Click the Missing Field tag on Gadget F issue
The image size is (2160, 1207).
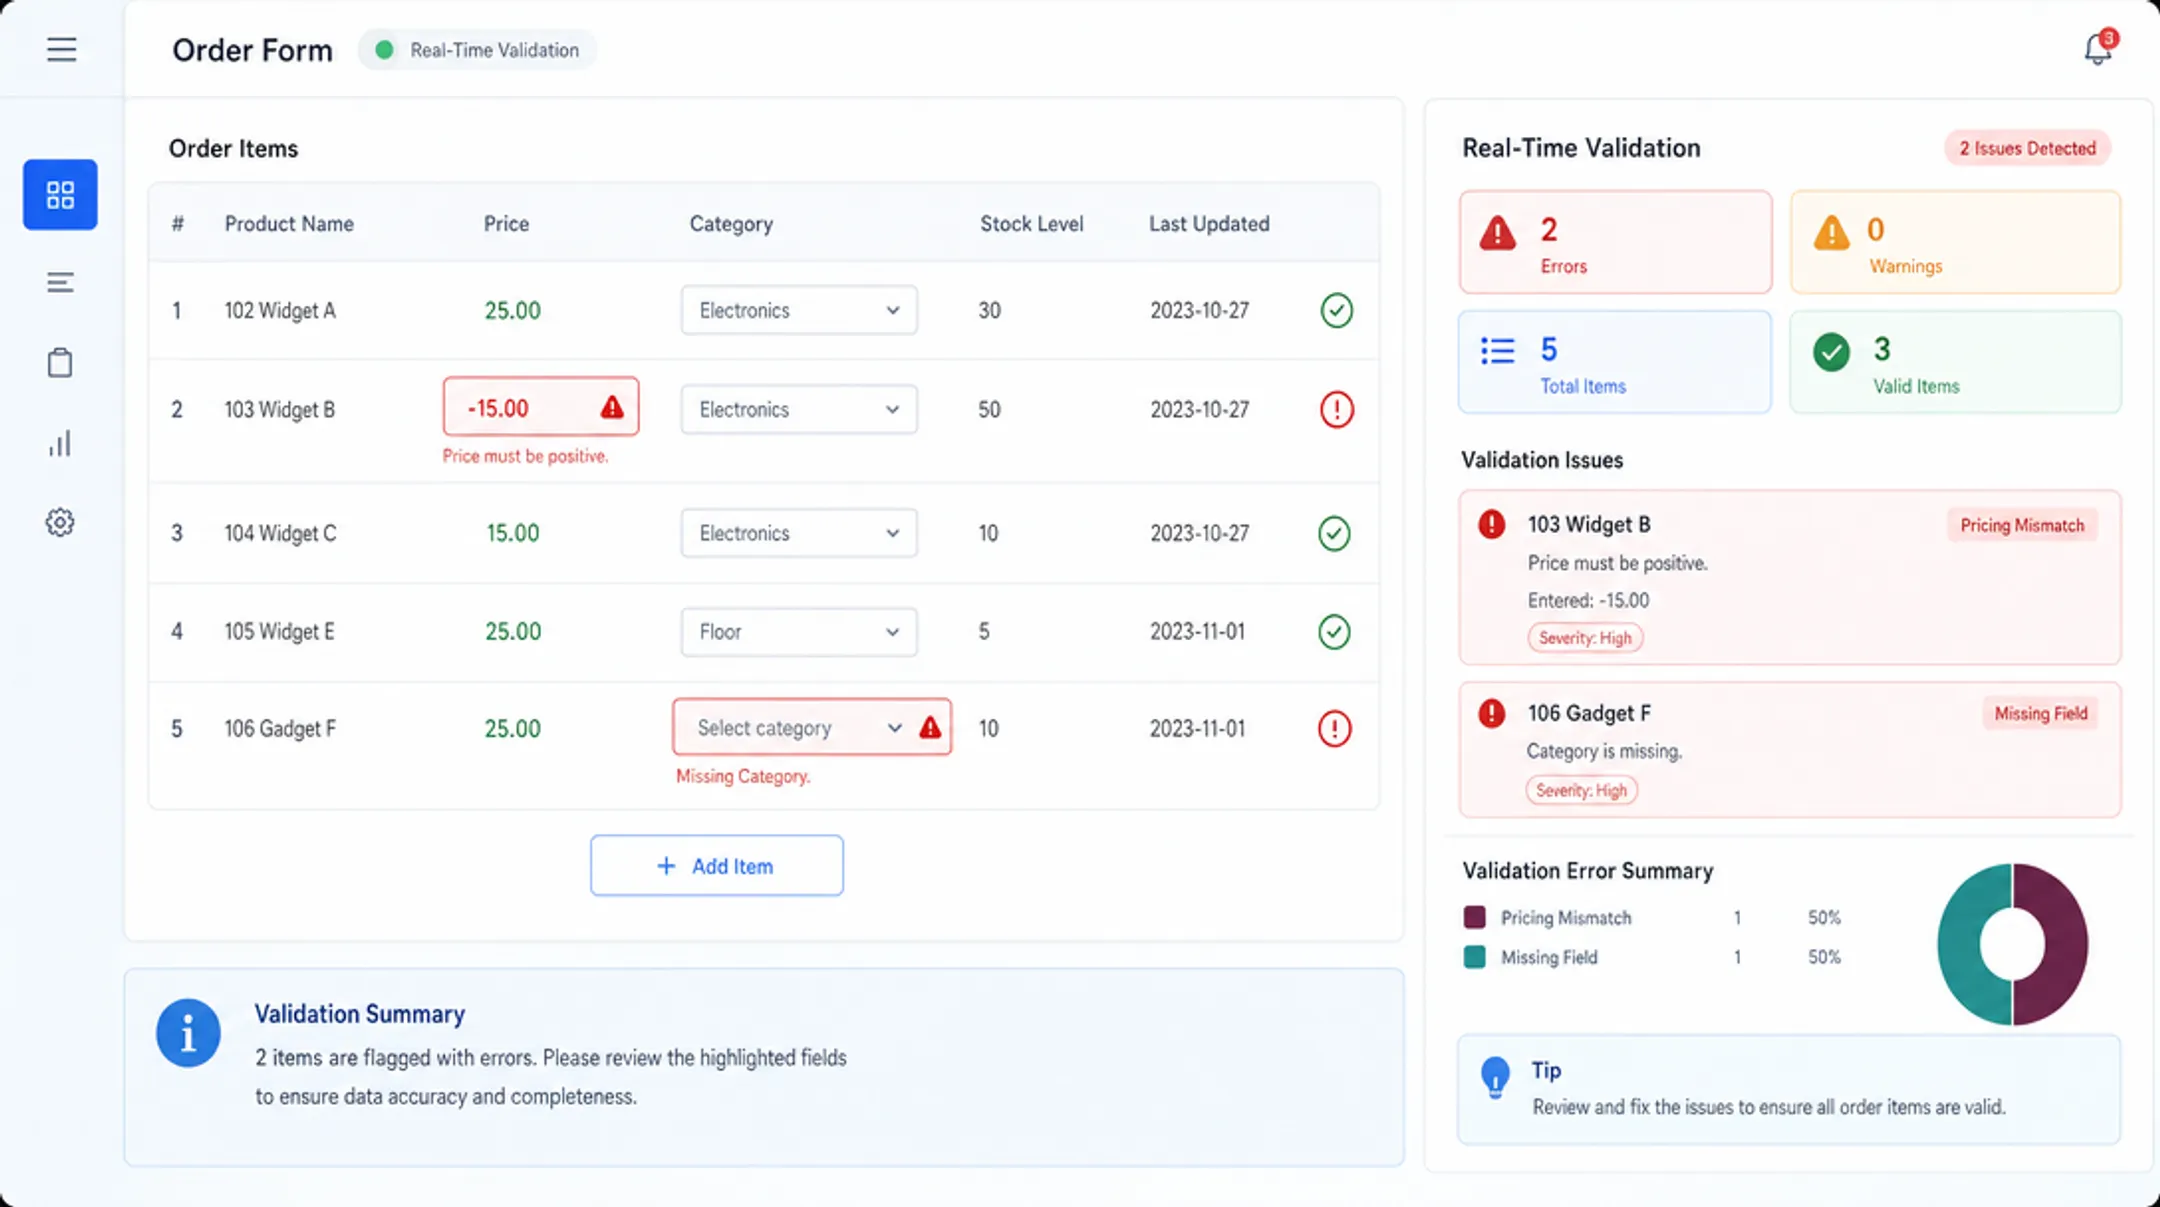pyautogui.click(x=2040, y=713)
